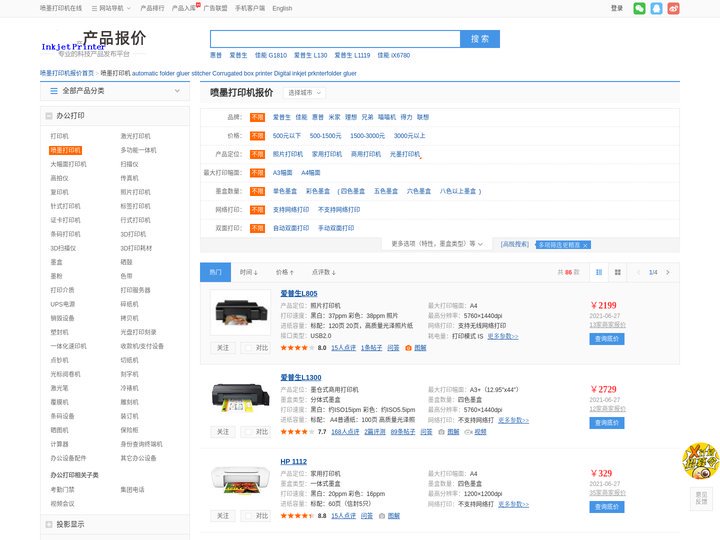720x540 pixels.
Task: Switch to list view layout icon
Action: [599, 272]
